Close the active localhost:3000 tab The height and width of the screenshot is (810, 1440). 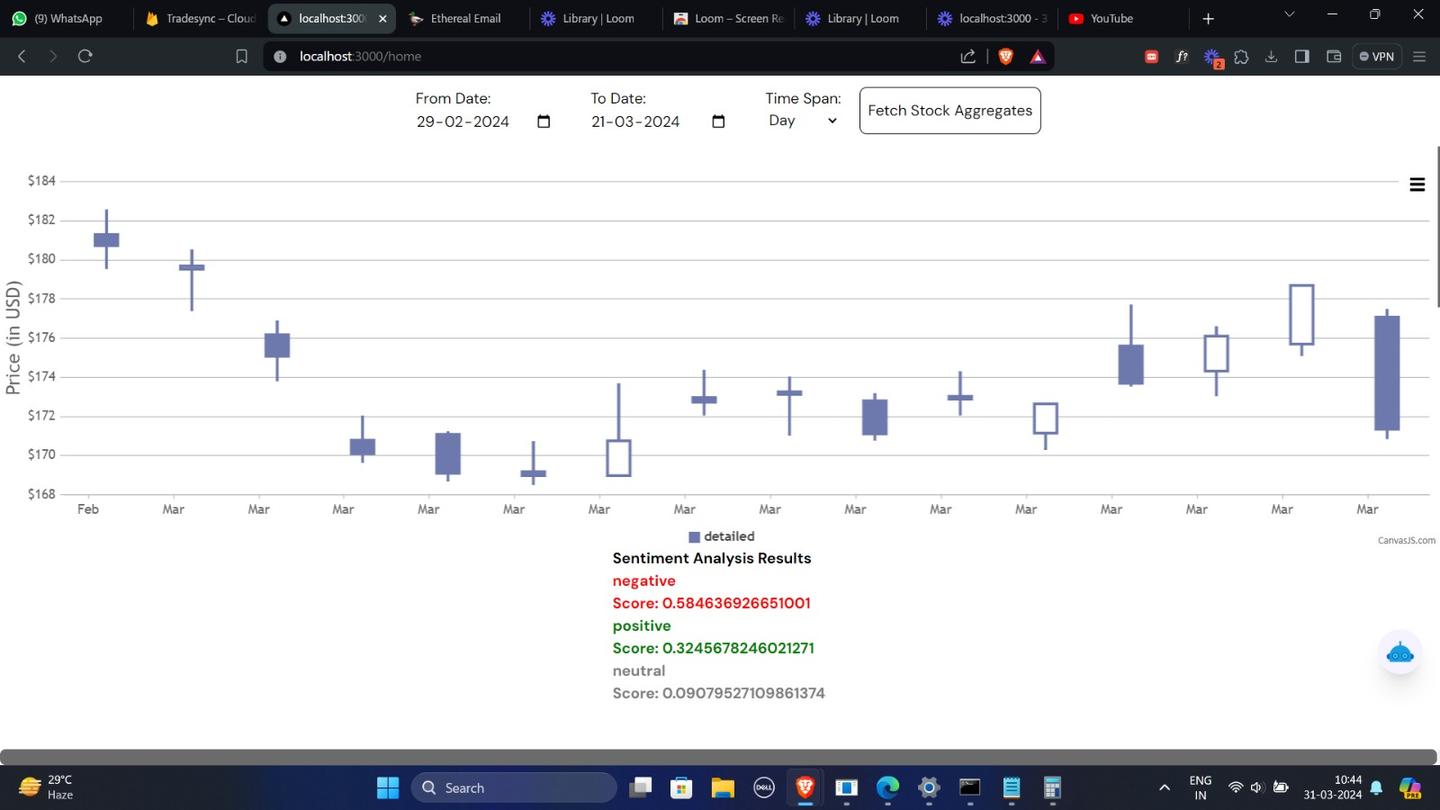[x=382, y=19]
